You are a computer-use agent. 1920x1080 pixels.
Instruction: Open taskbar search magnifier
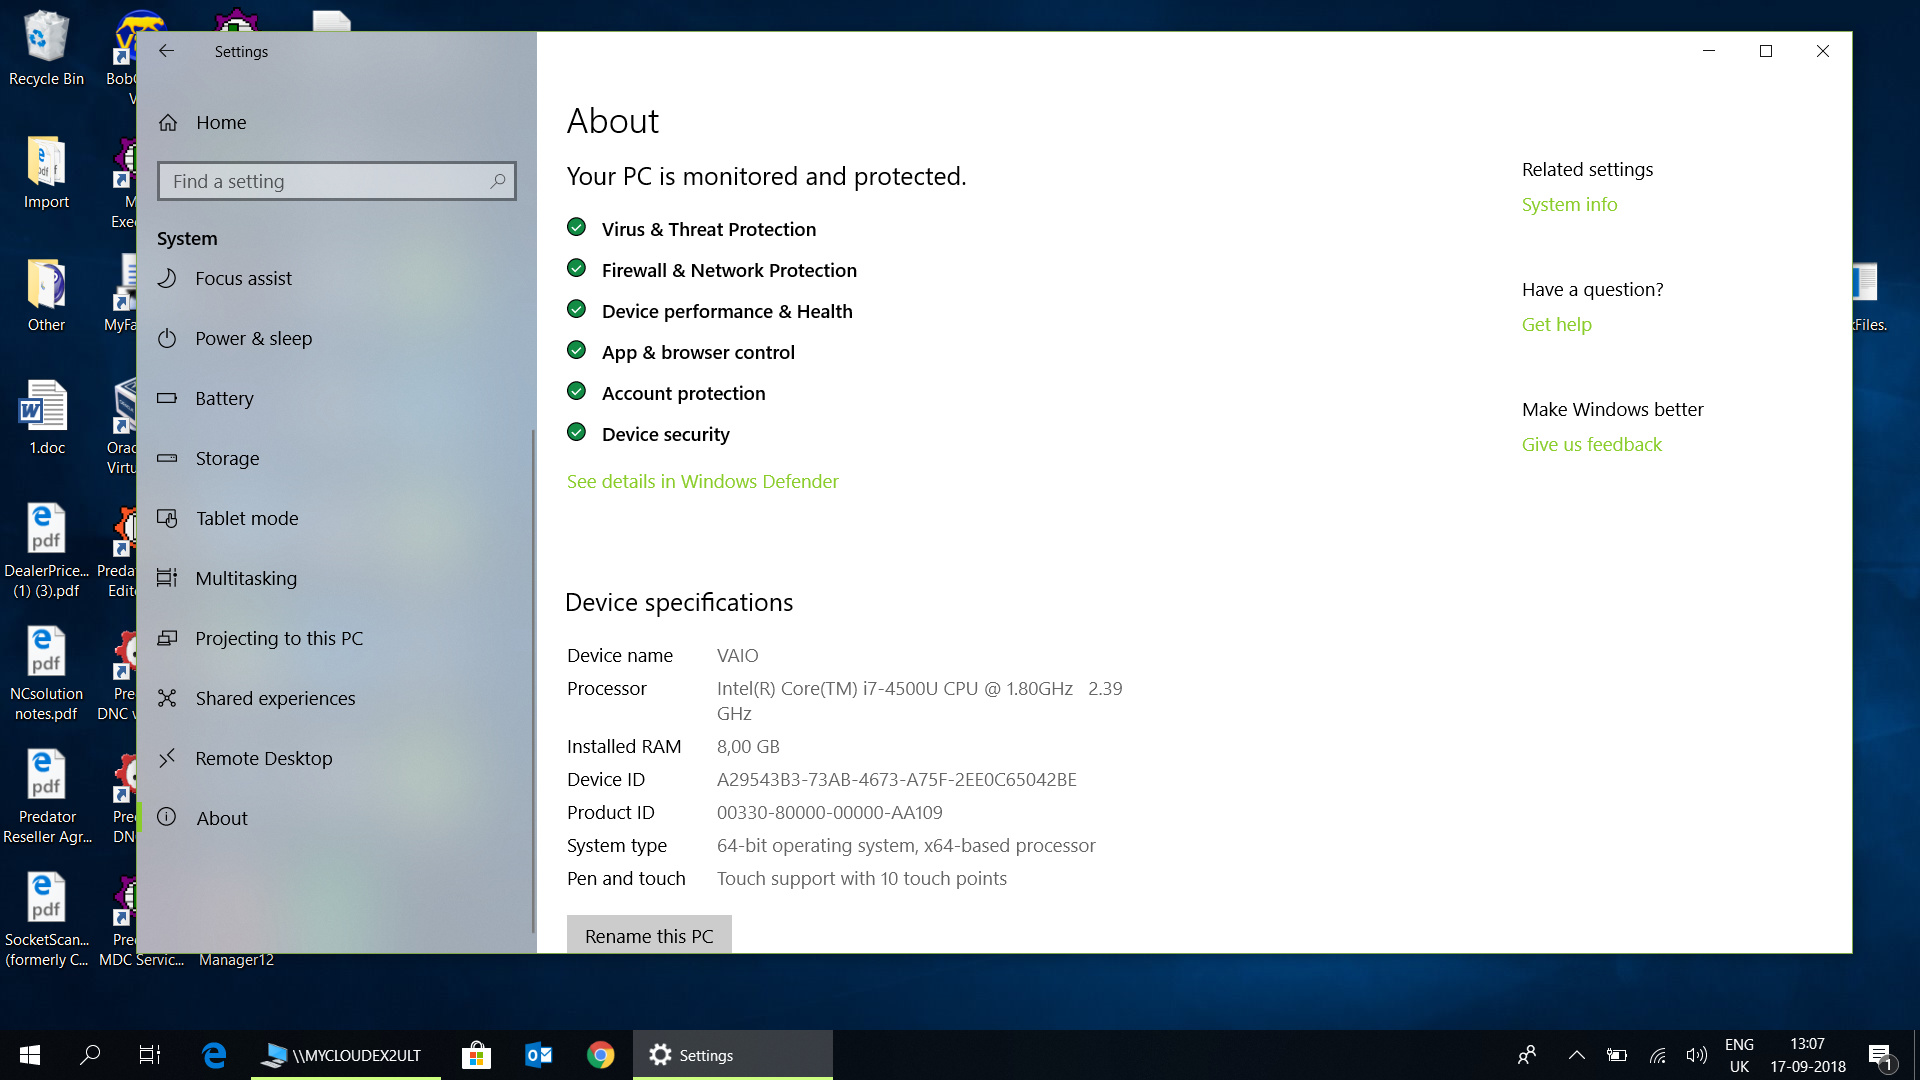coord(90,1055)
